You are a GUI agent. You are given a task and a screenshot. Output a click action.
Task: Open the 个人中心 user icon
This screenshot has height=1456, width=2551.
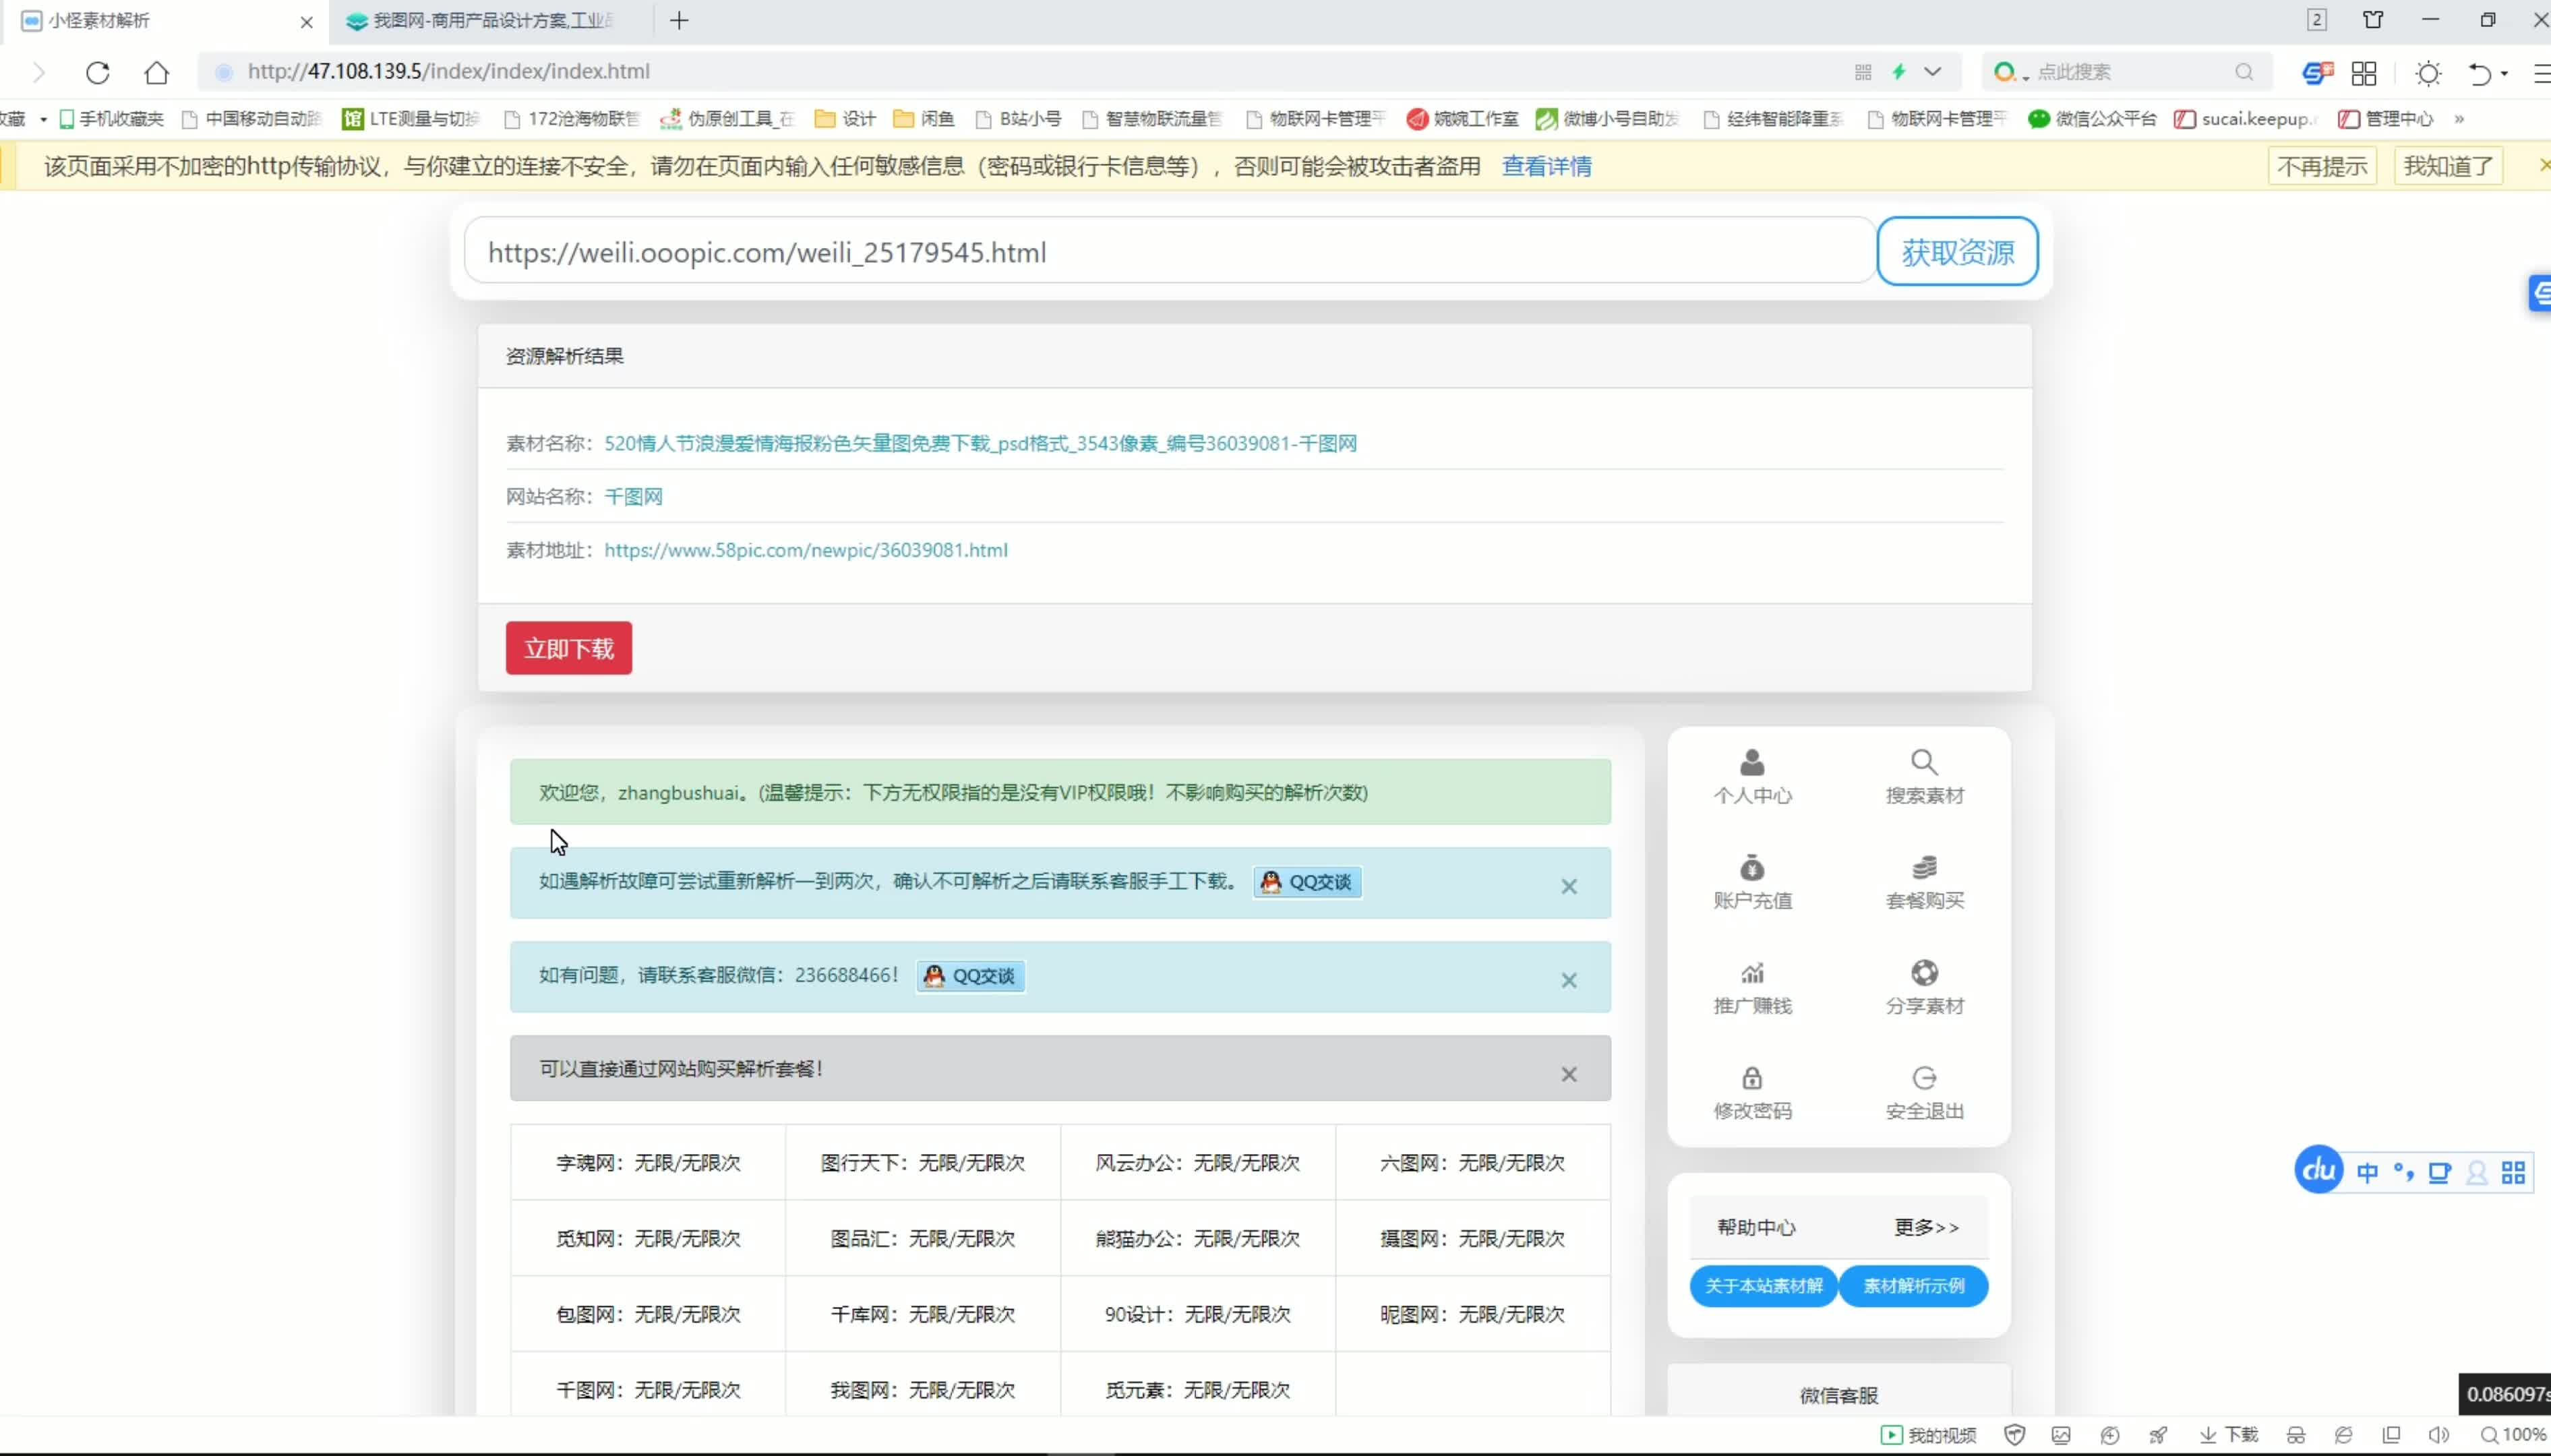pyautogui.click(x=1752, y=763)
